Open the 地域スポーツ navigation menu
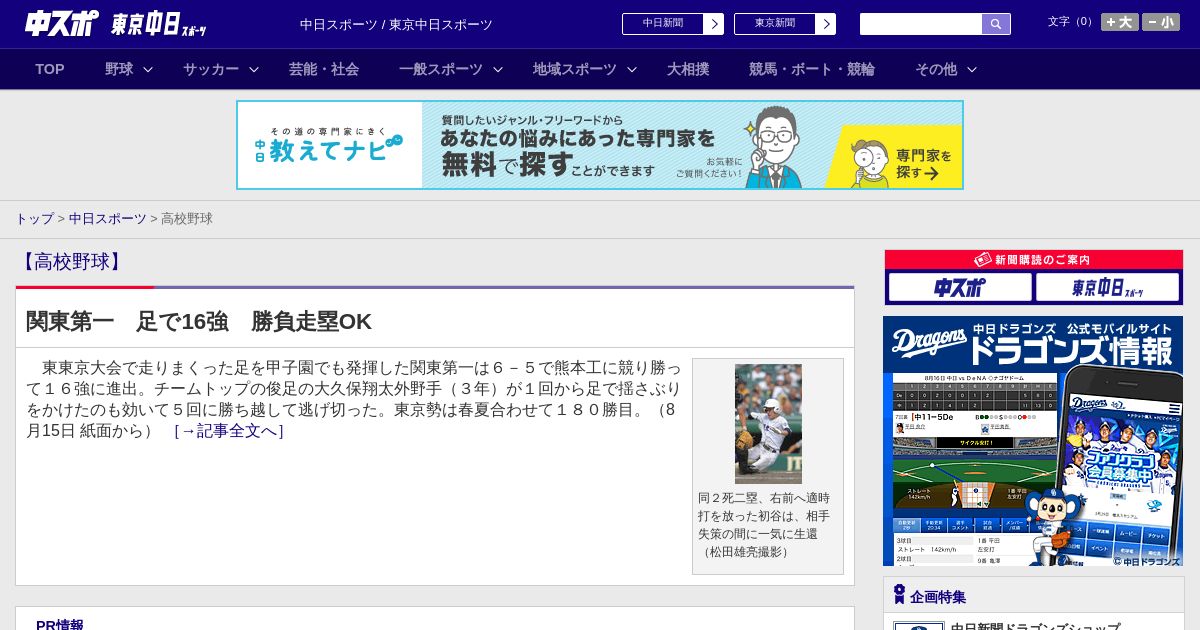The height and width of the screenshot is (630, 1200). 575,69
